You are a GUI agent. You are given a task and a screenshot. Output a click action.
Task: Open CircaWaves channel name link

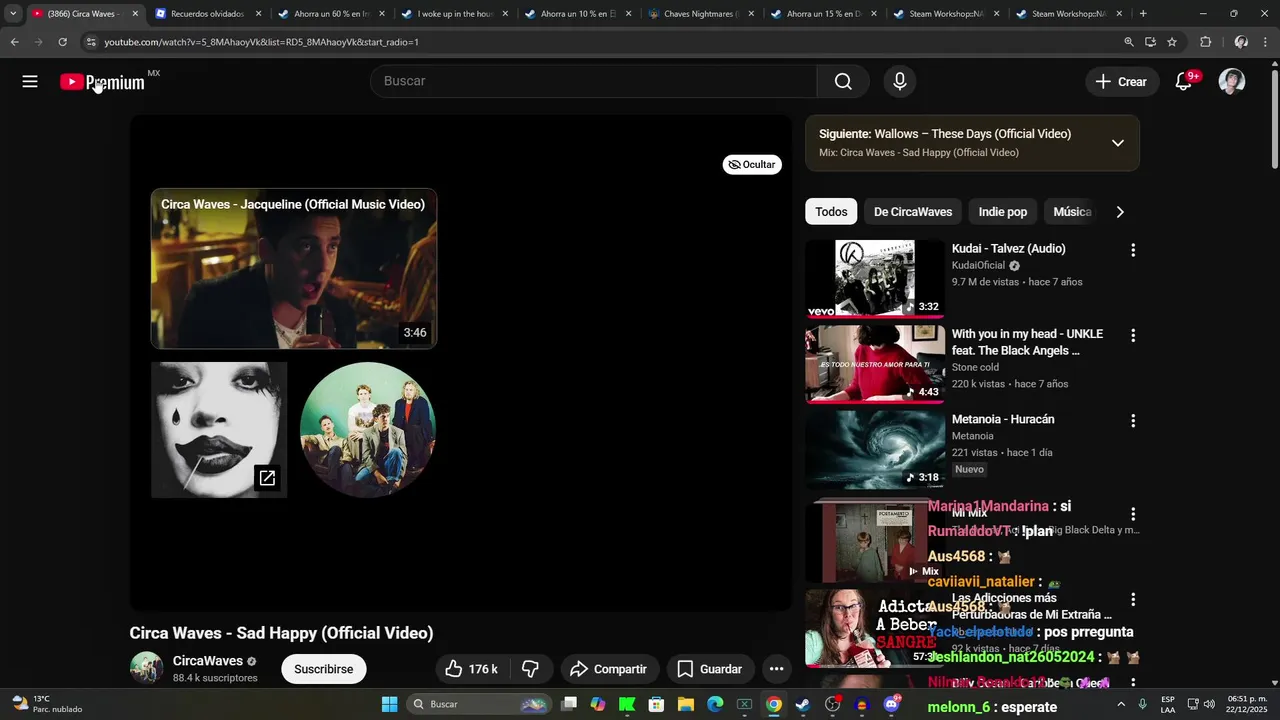coord(208,661)
